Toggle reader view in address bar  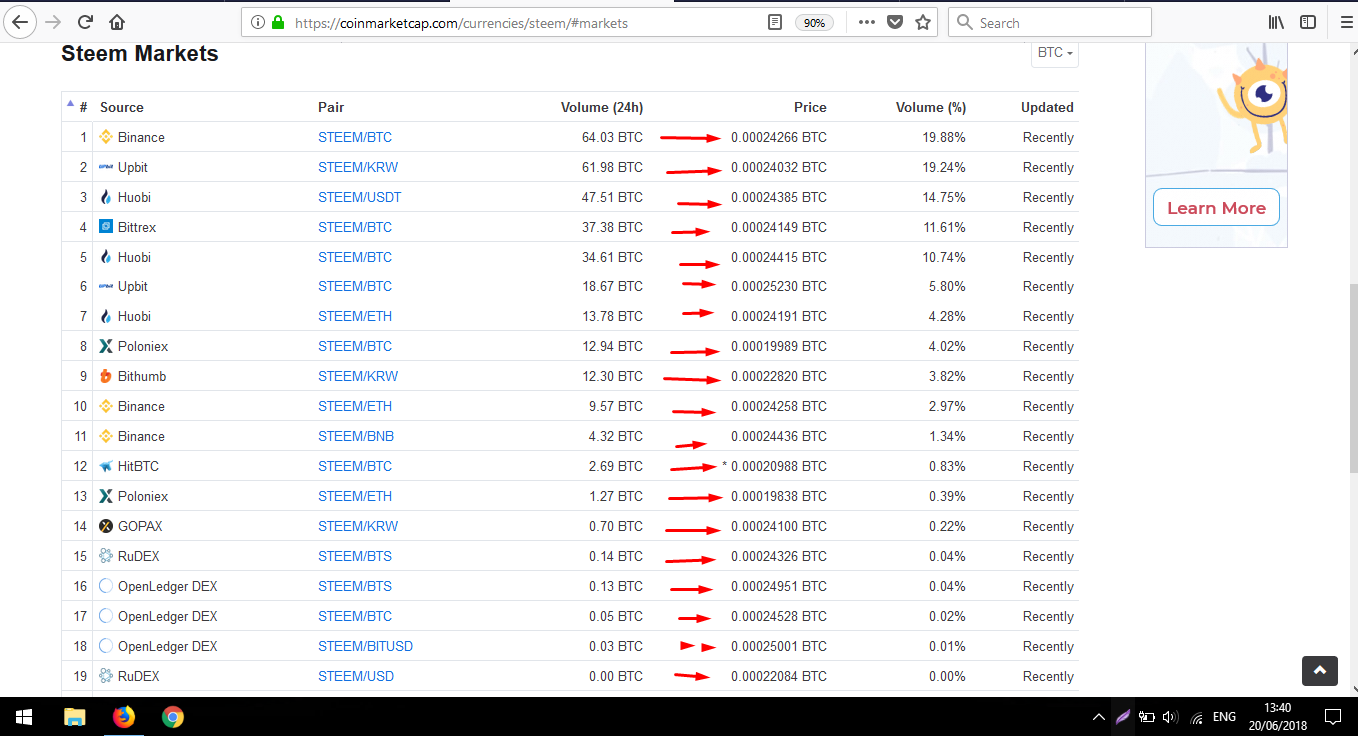pos(774,22)
